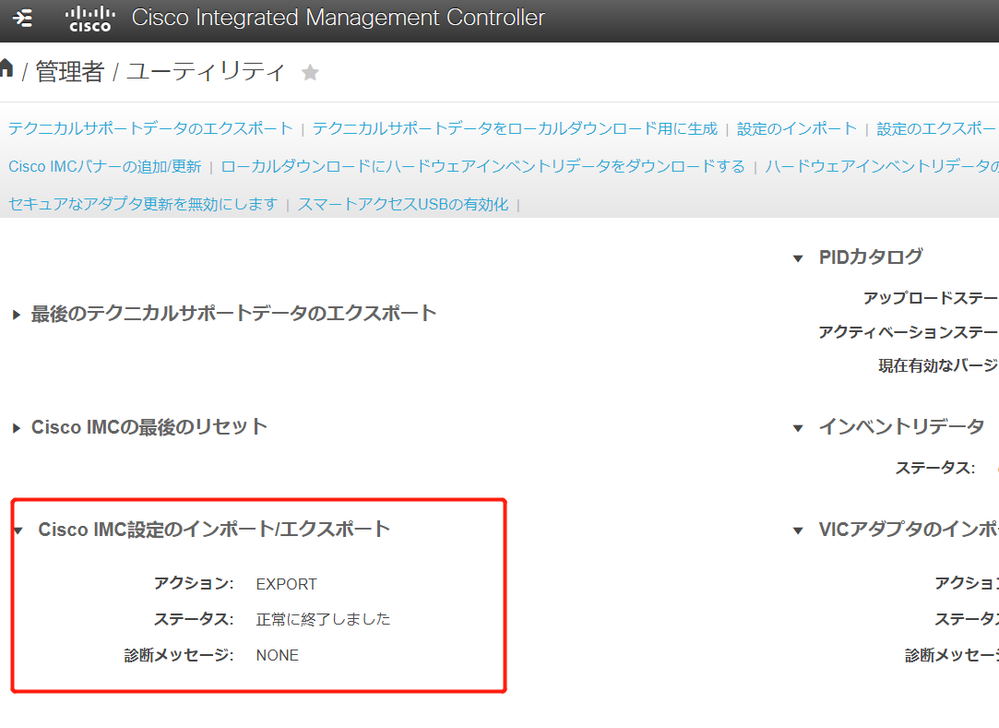The height and width of the screenshot is (728, 999).
Task: Open 設定のエクスポート link
Action: pos(937,129)
